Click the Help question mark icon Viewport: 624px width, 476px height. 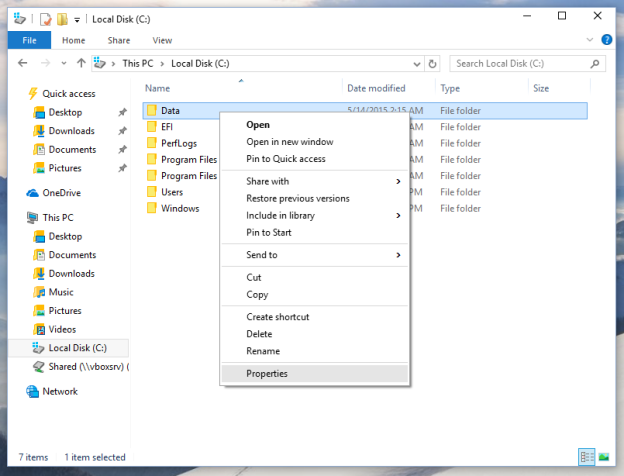pyautogui.click(x=607, y=40)
